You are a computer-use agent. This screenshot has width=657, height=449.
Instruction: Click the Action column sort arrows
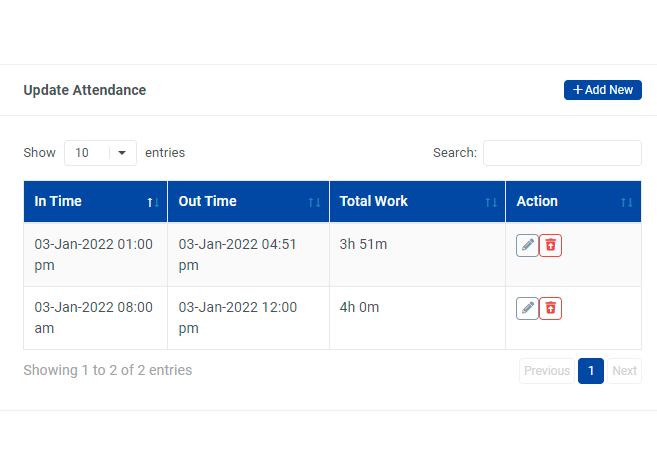pos(626,202)
